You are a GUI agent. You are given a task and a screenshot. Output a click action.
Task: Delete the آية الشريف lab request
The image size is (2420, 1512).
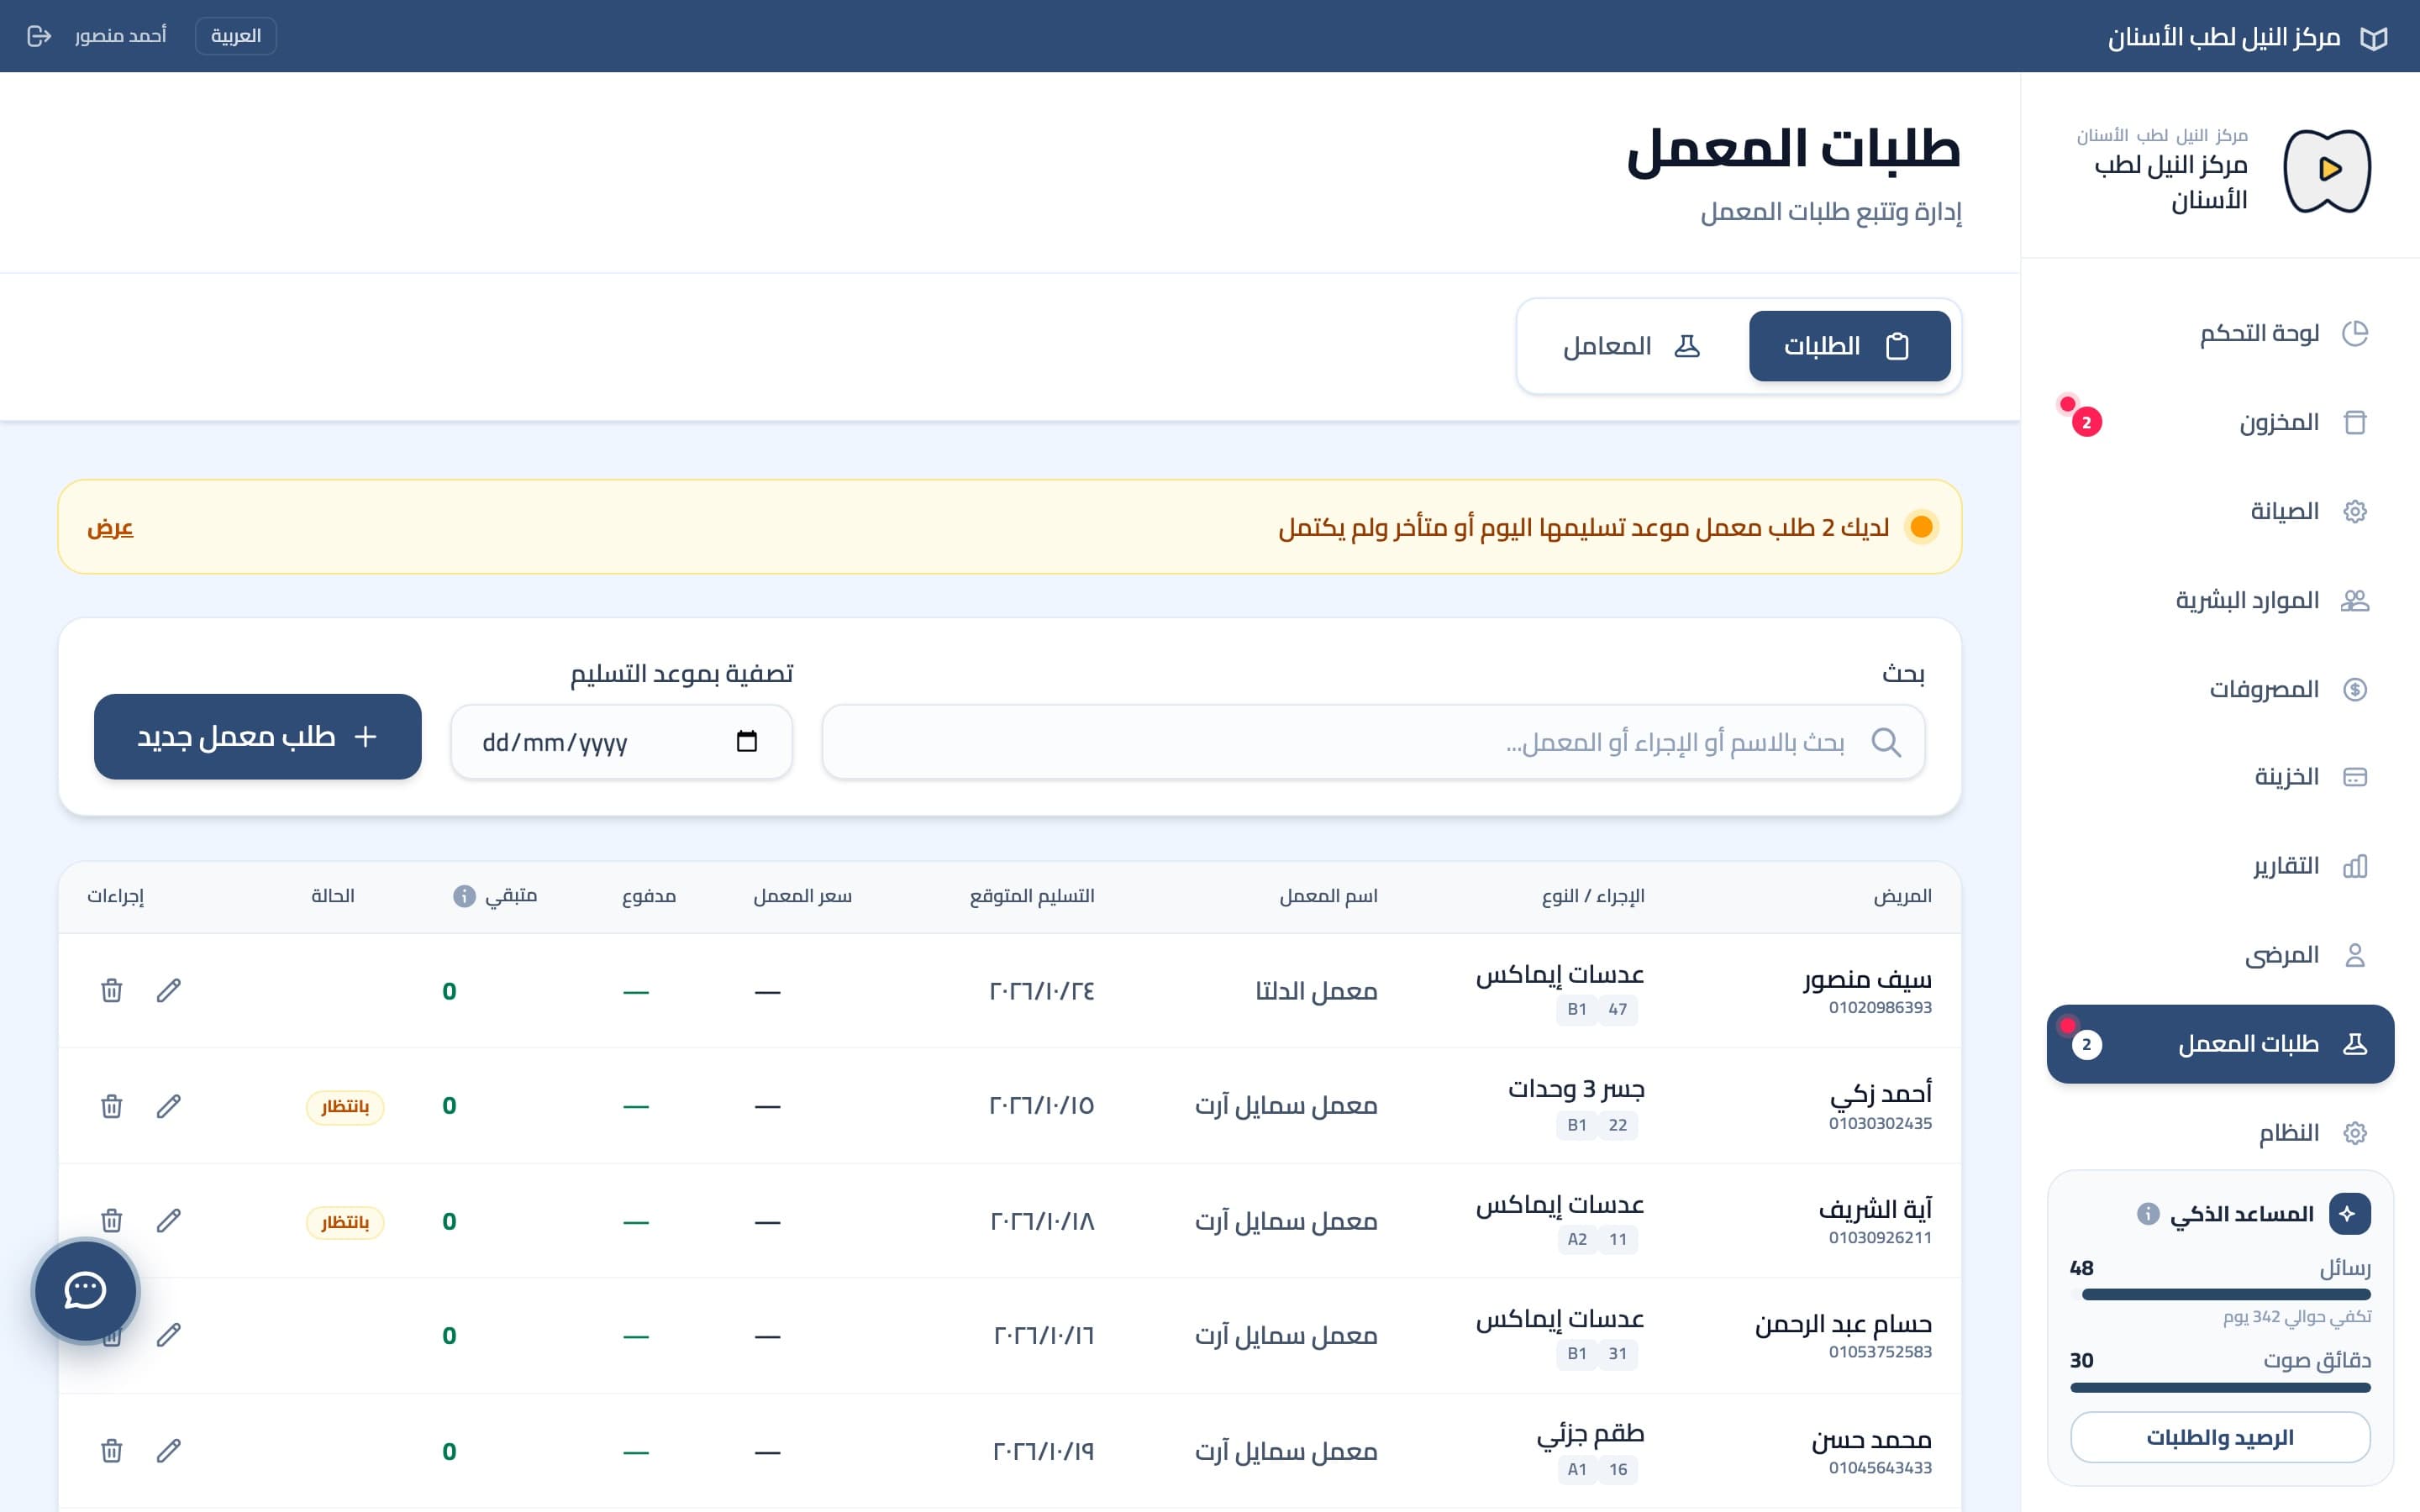pos(112,1220)
